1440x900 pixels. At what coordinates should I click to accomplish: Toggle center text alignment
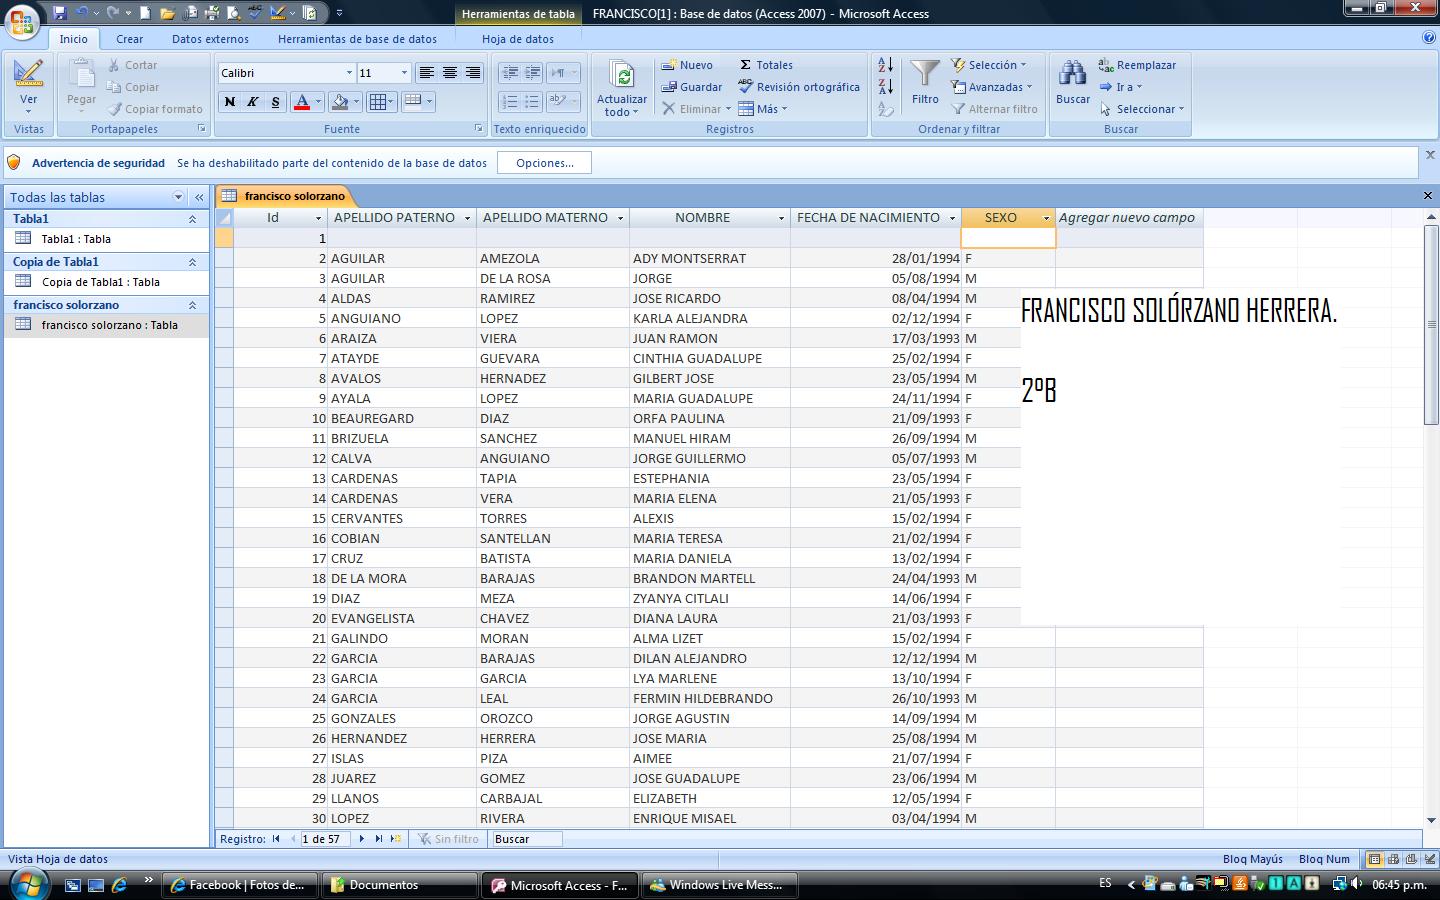(x=450, y=73)
